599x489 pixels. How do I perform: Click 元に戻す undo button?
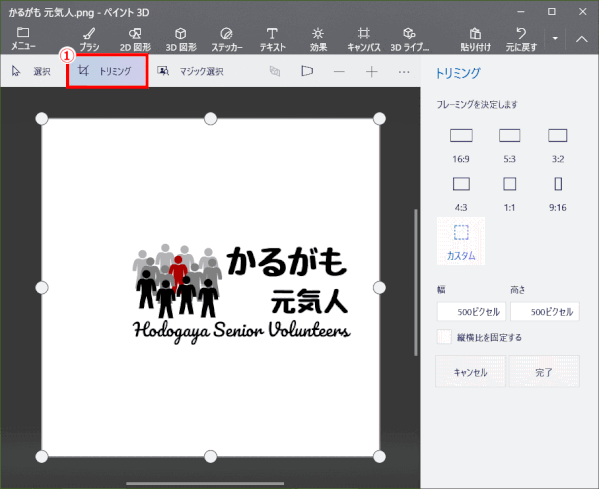pyautogui.click(x=521, y=39)
